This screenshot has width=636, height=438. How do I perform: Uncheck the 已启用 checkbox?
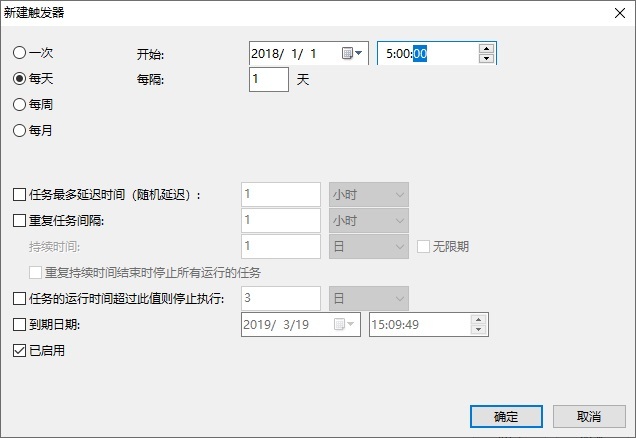pos(19,350)
